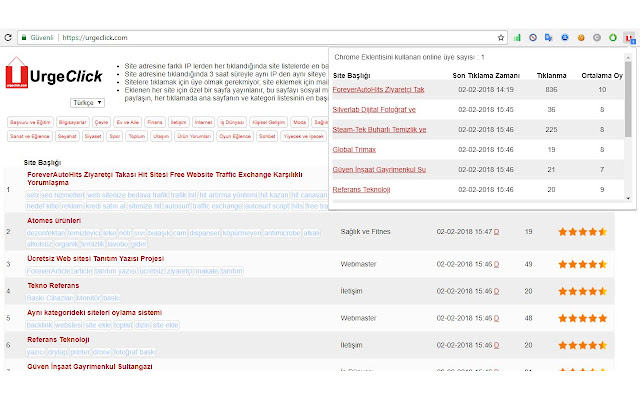The width and height of the screenshot is (640, 400).
Task: Open the green bar-chart extension icon
Action: pos(517,38)
